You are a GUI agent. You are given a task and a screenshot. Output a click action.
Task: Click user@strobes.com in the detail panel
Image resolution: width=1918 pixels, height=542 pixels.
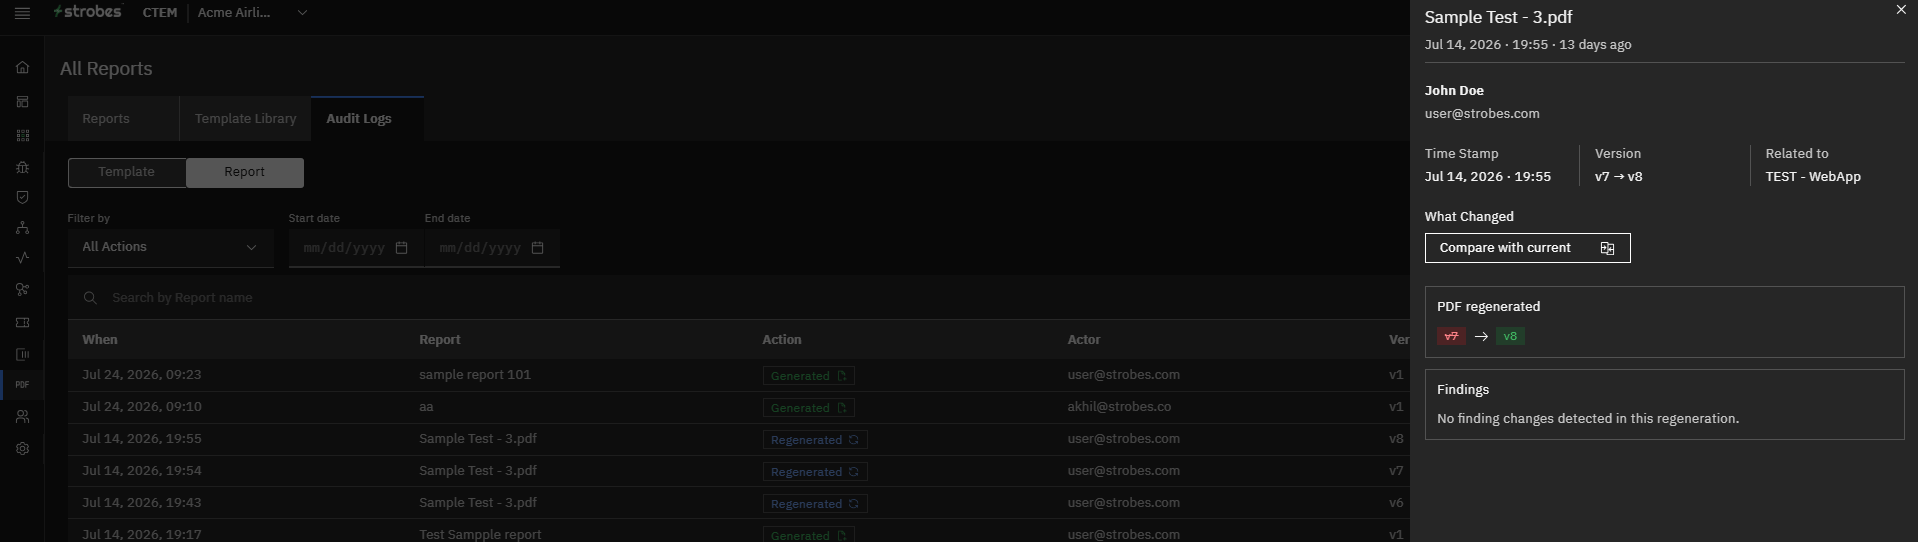pos(1482,114)
